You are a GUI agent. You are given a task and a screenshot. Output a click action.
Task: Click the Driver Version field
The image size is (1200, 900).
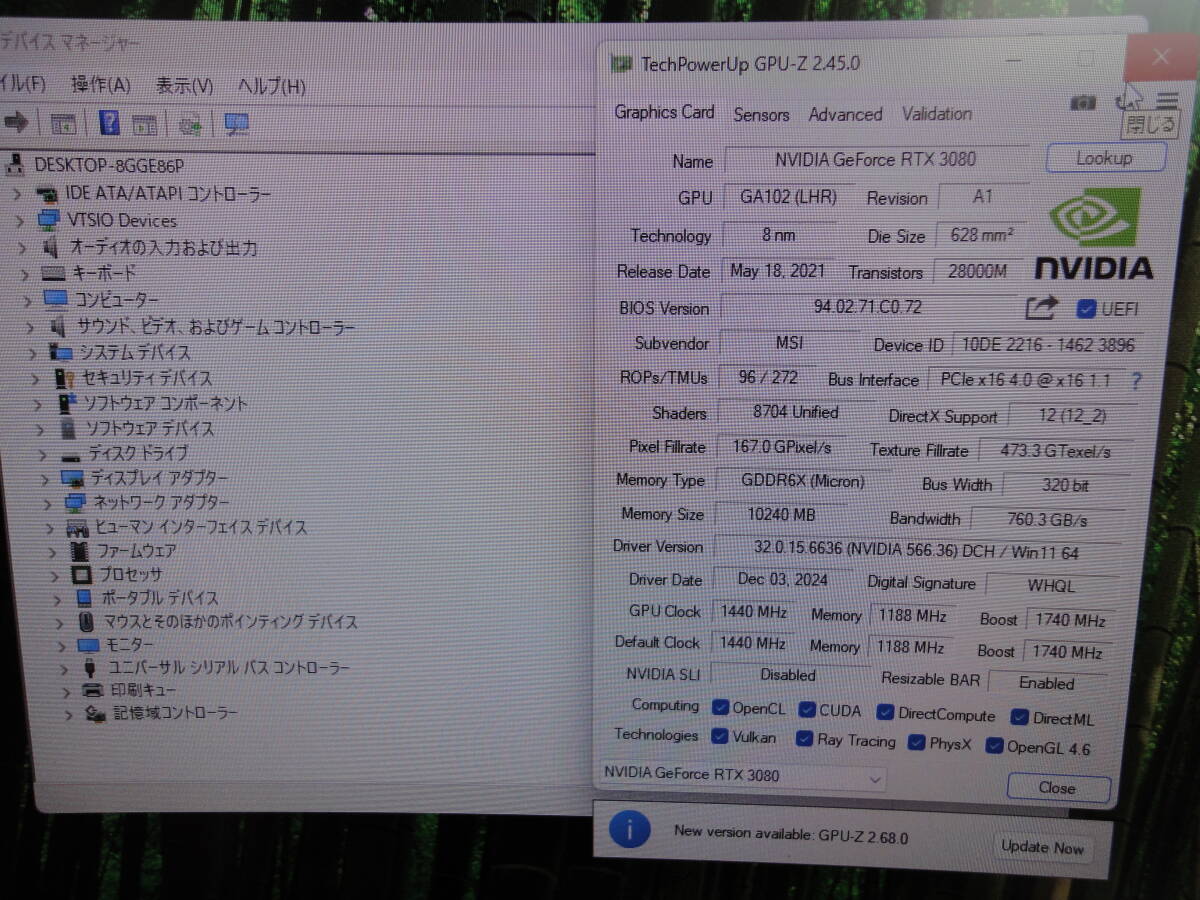(x=915, y=551)
